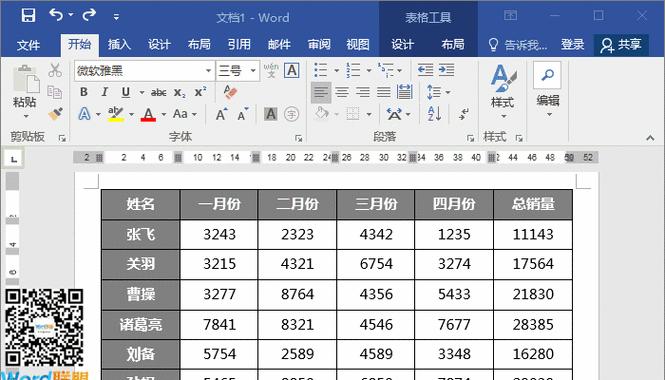Click the cell with the value 17564
This screenshot has height=380, width=665.
point(533,264)
